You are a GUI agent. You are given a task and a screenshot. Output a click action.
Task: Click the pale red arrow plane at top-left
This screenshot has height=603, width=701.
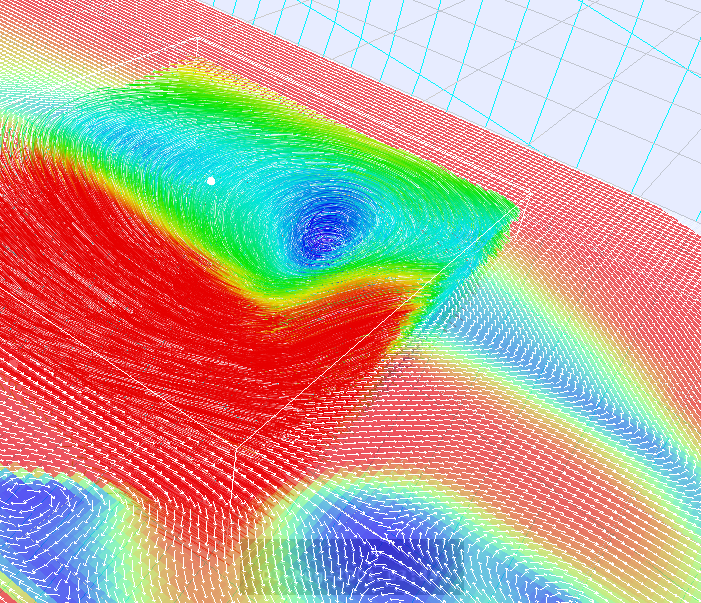(67, 45)
